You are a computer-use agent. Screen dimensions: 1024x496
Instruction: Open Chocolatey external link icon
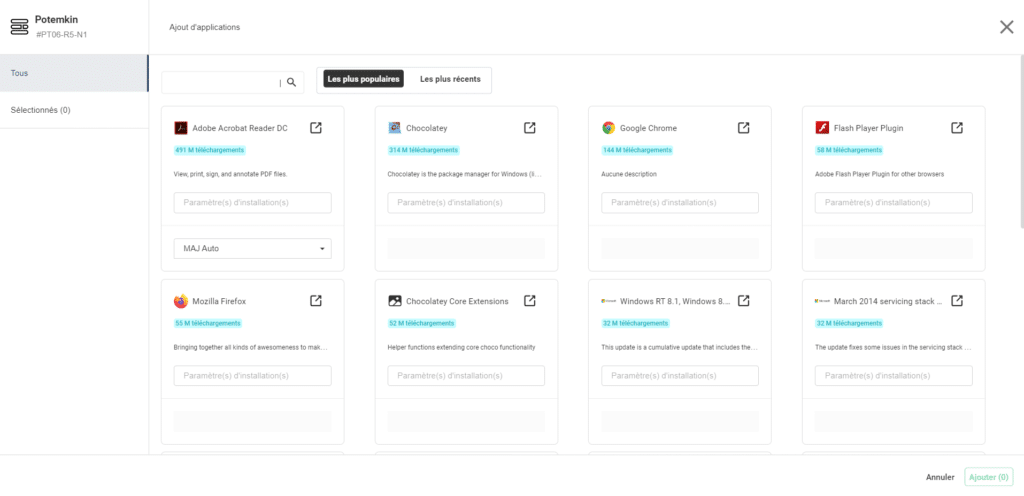click(x=530, y=128)
